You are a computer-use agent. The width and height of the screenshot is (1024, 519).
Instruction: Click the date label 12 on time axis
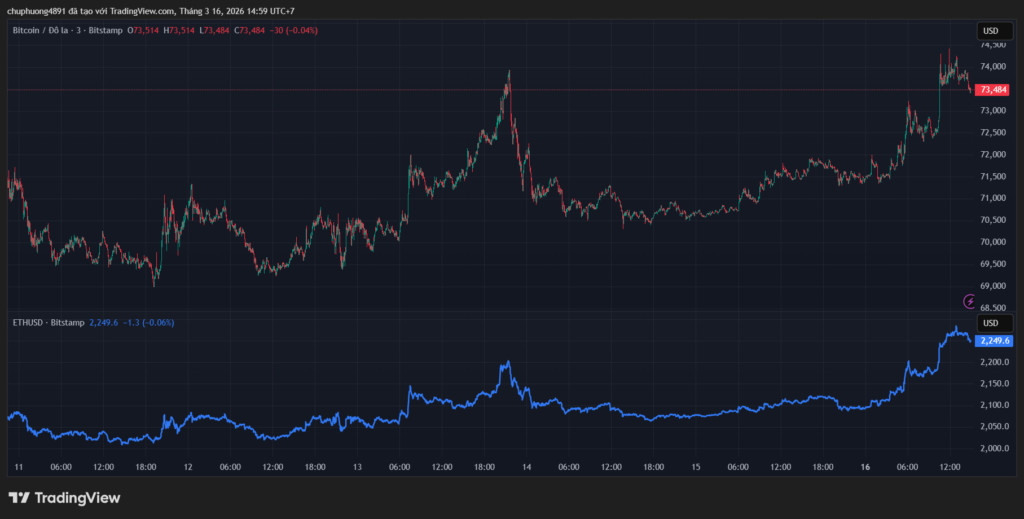tap(187, 467)
